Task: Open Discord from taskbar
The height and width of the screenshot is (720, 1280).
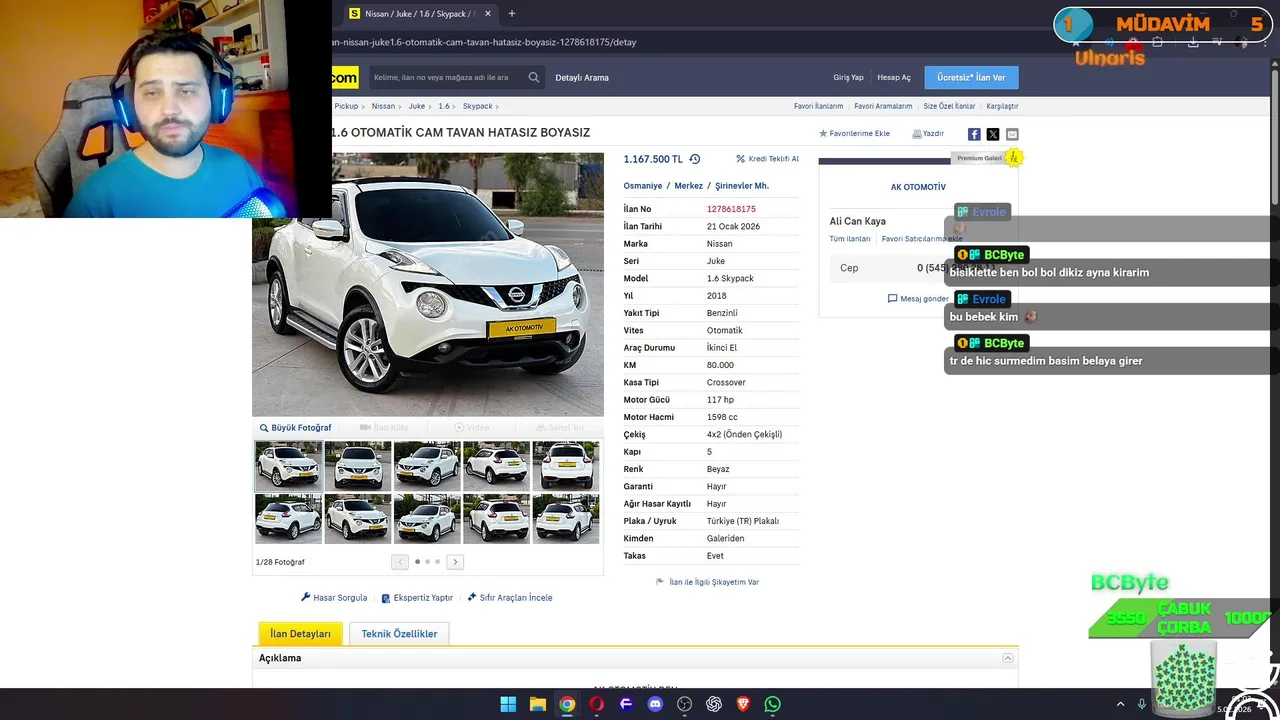Action: pos(655,704)
